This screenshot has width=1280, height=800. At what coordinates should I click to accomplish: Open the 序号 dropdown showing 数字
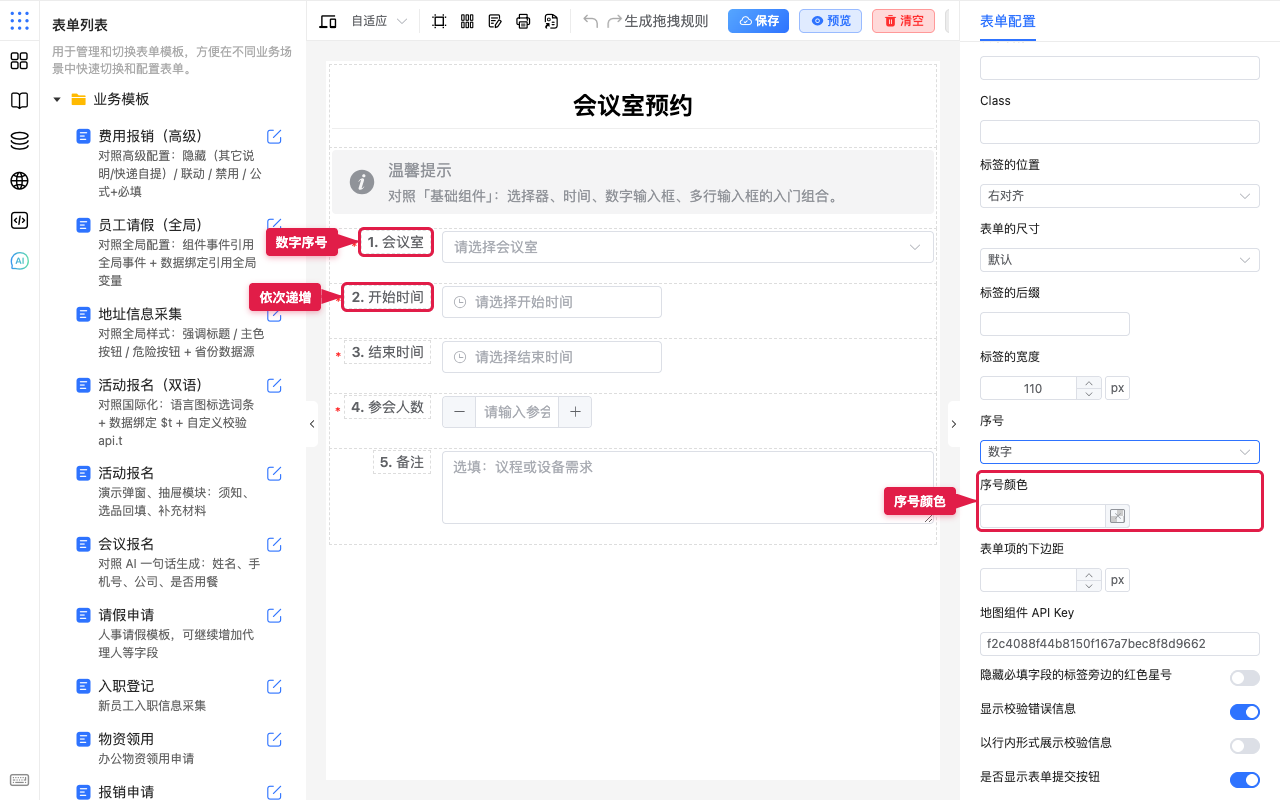(1119, 452)
